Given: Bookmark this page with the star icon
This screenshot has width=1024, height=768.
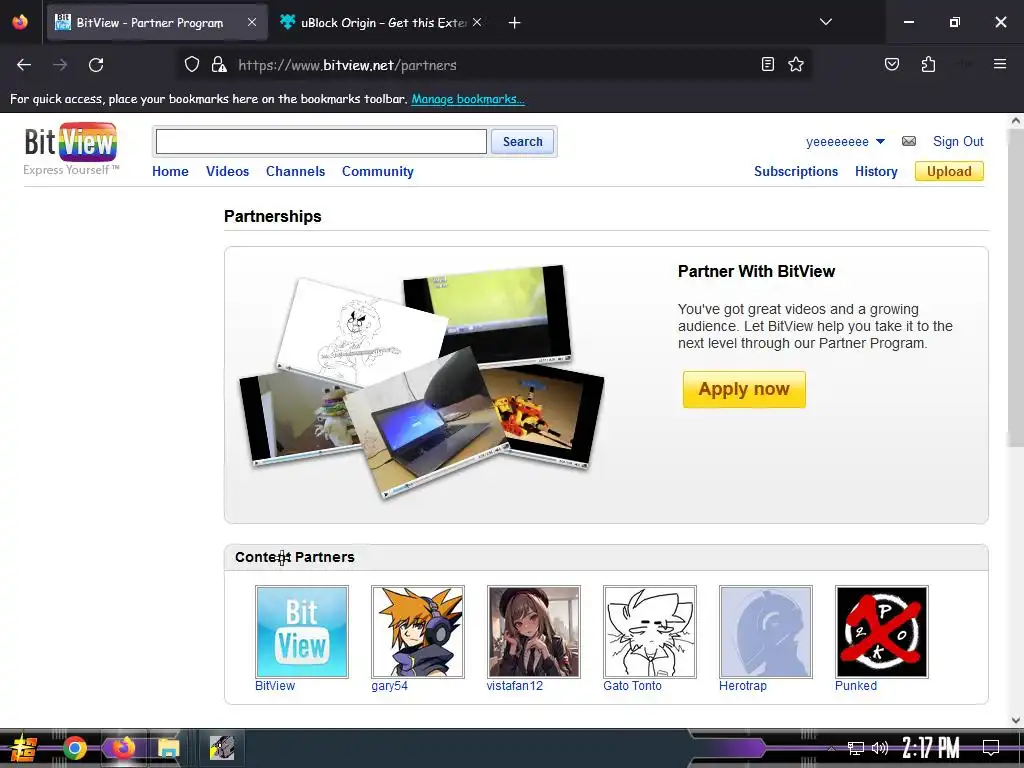Looking at the screenshot, I should (795, 64).
